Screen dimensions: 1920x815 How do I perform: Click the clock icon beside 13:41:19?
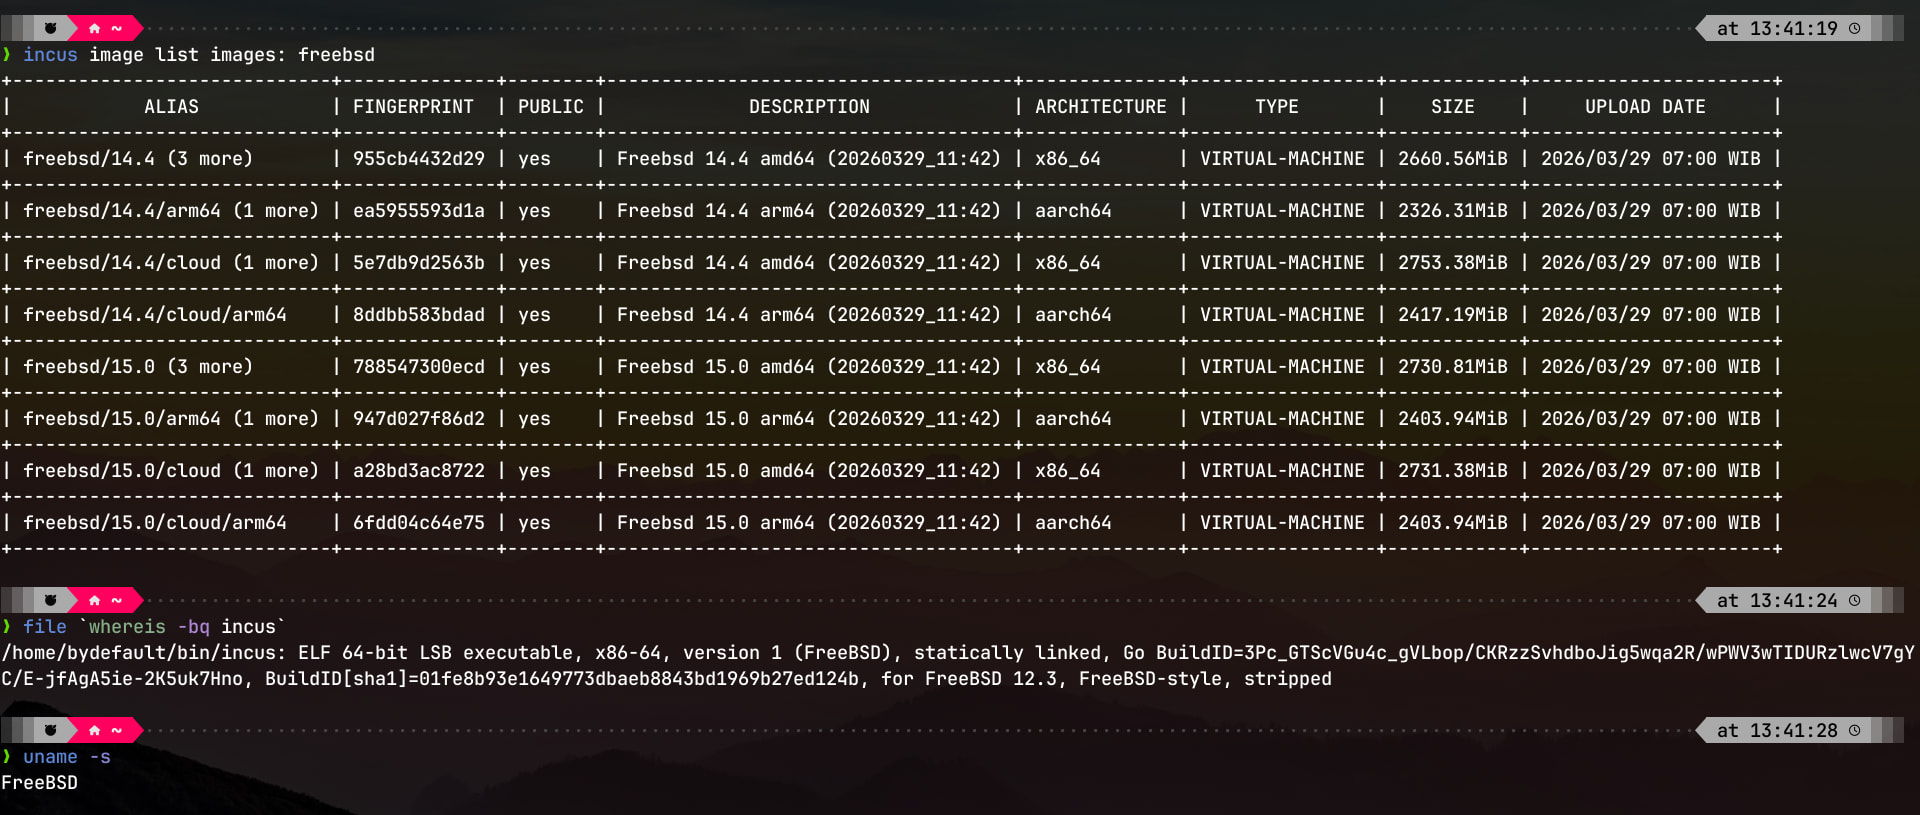coord(1854,28)
